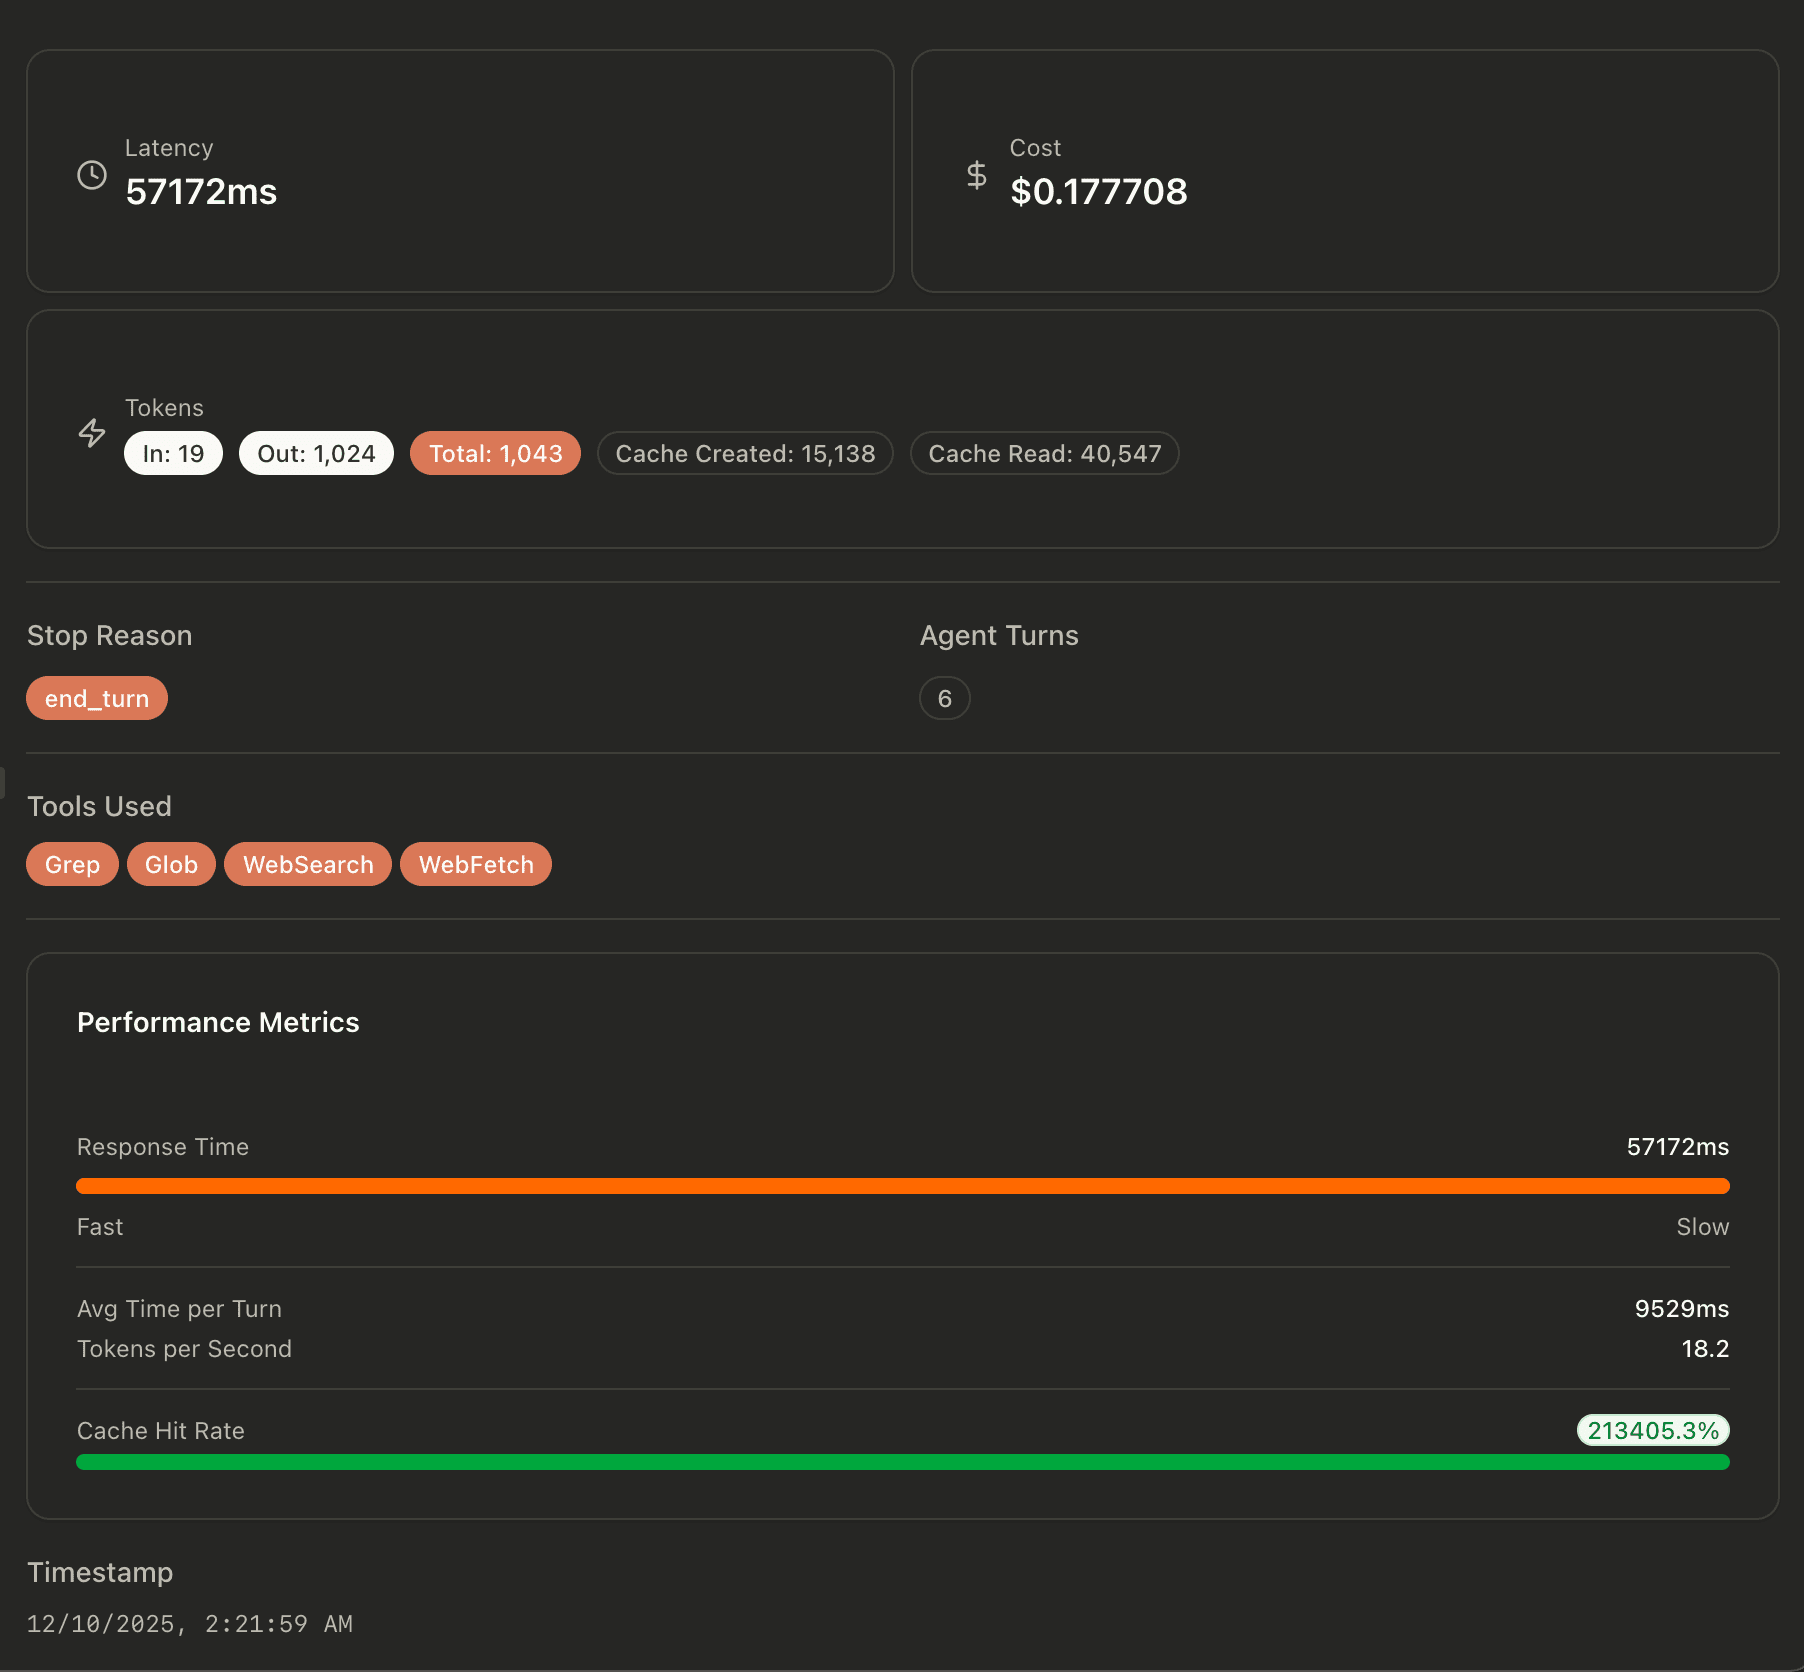Click the Tokens per Second label
This screenshot has width=1804, height=1672.
click(185, 1349)
